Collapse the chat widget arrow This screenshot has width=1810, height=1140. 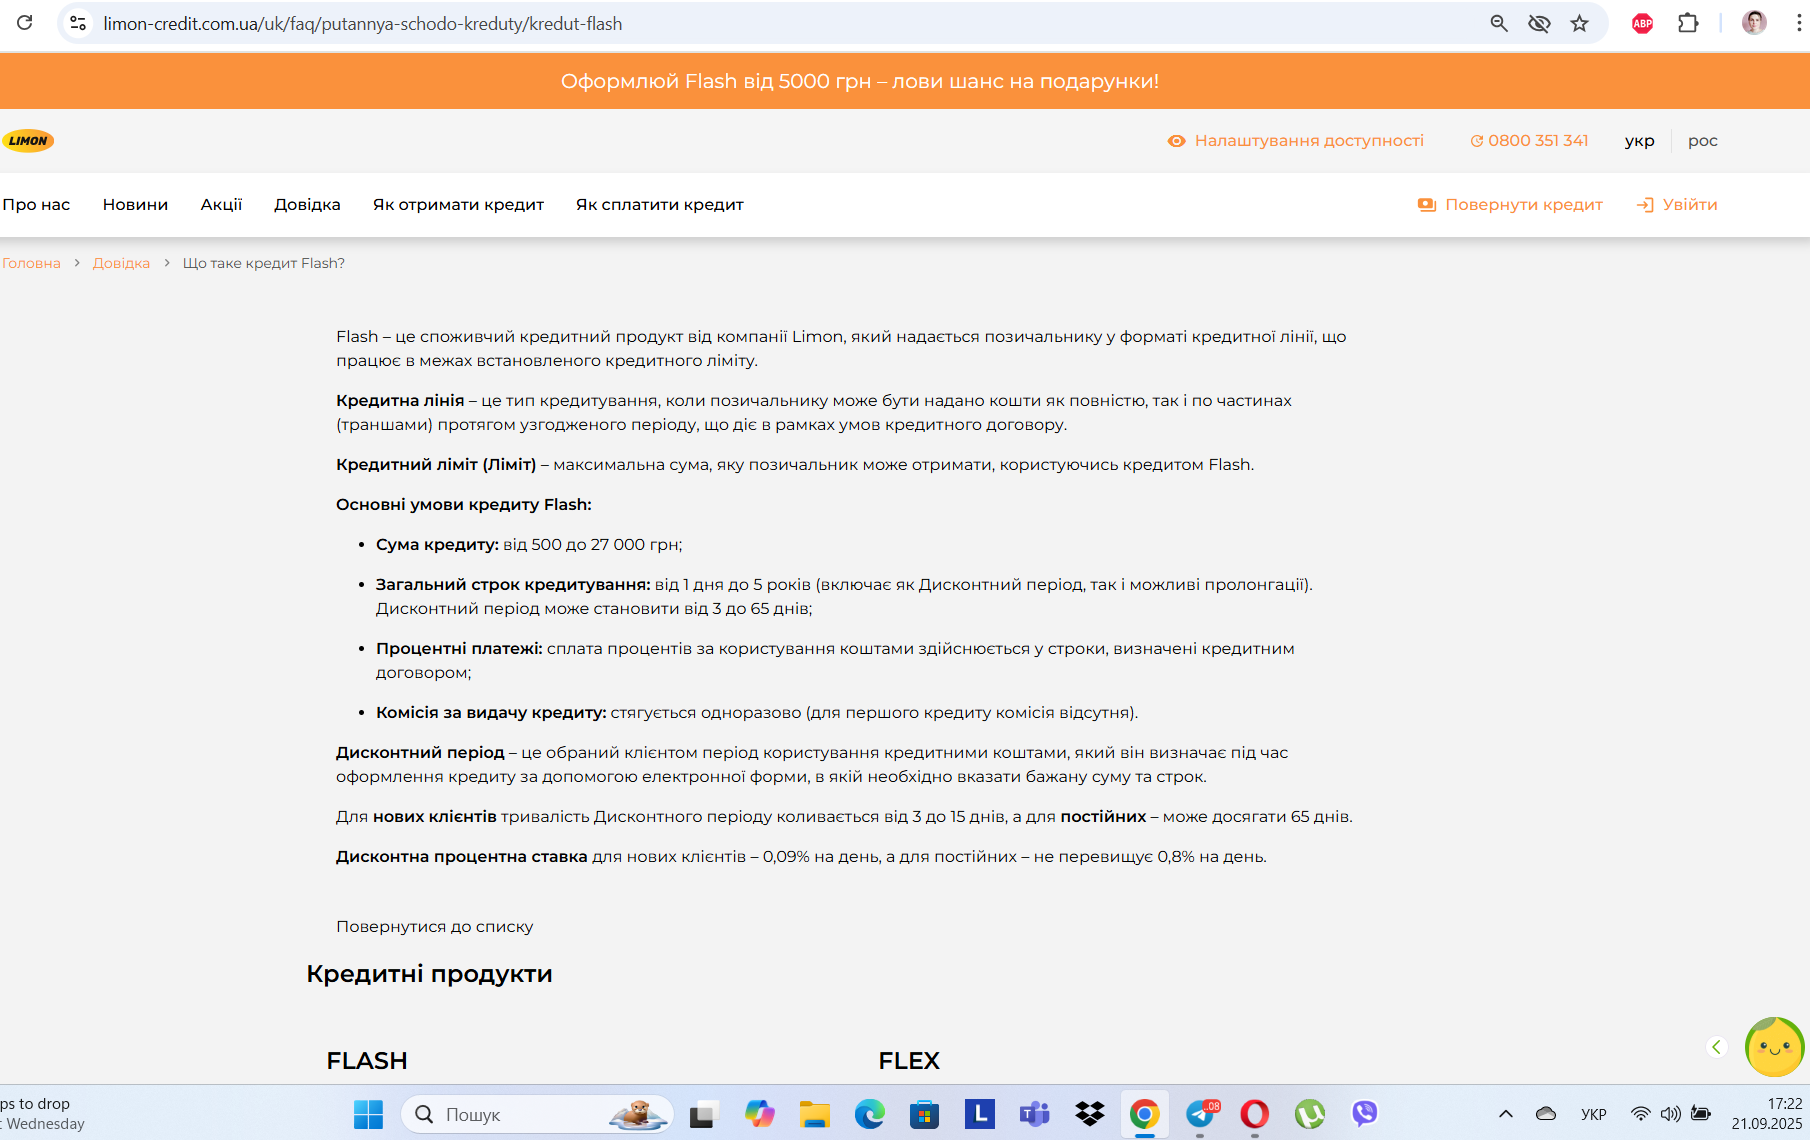tap(1717, 1047)
